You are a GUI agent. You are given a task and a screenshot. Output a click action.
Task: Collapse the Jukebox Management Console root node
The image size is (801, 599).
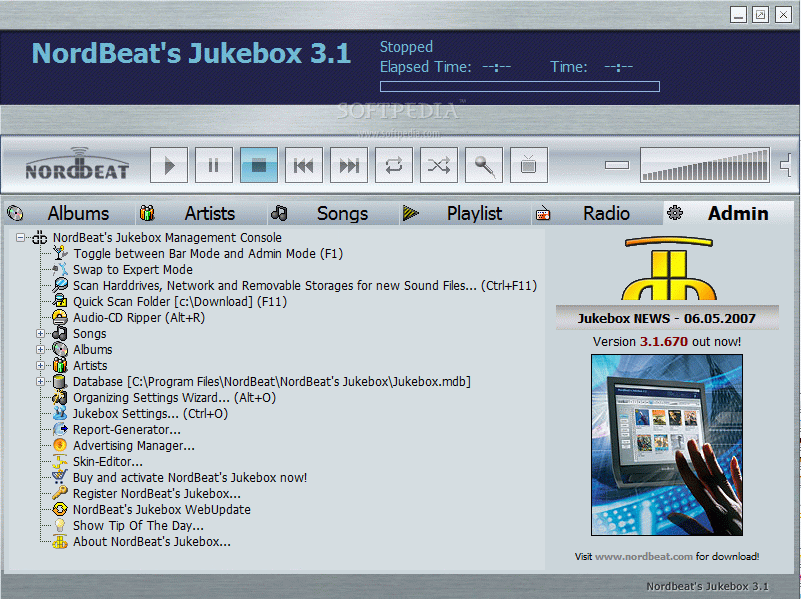[x=20, y=237]
